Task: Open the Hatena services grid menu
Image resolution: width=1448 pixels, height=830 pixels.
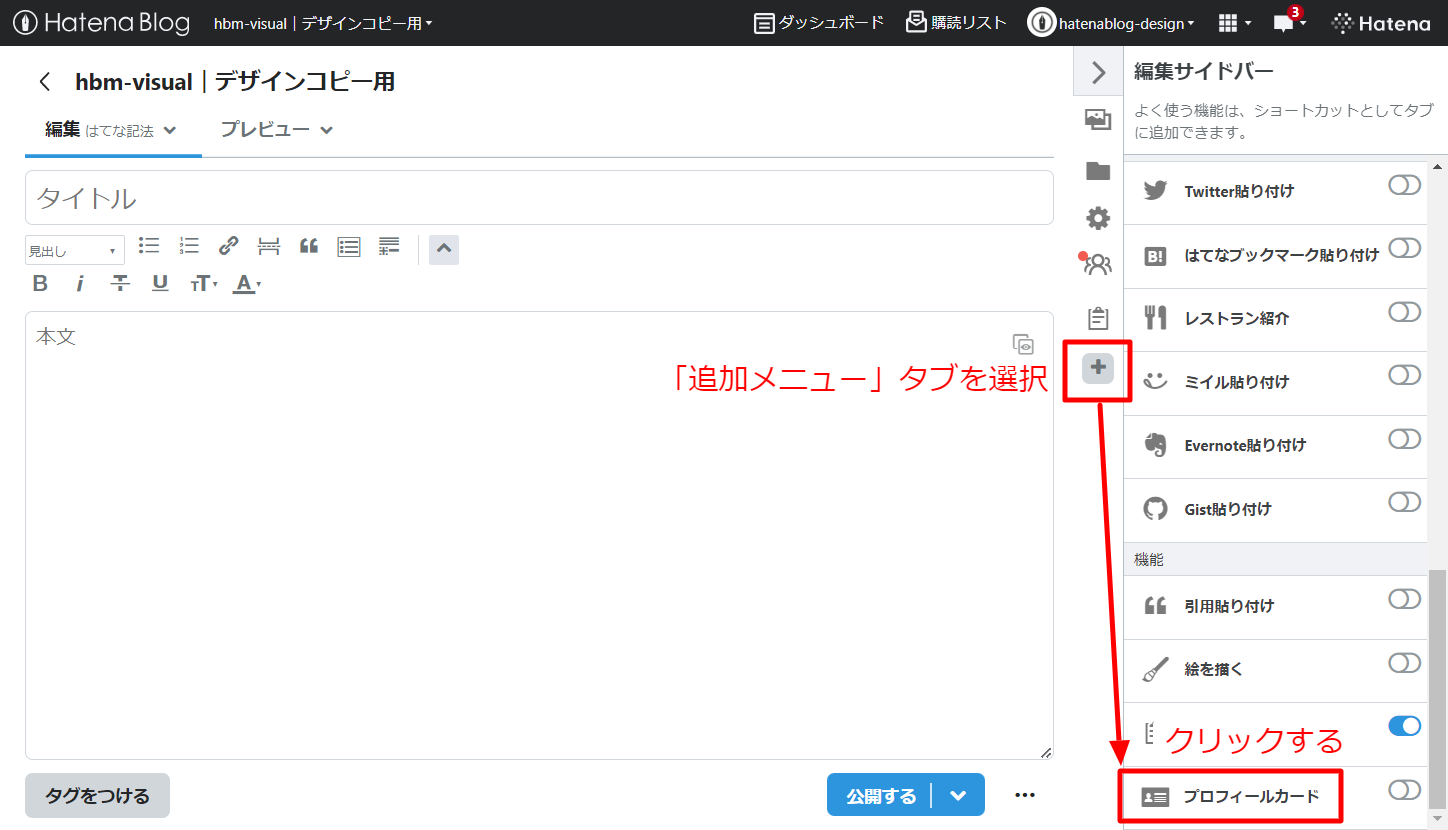Action: tap(1235, 23)
